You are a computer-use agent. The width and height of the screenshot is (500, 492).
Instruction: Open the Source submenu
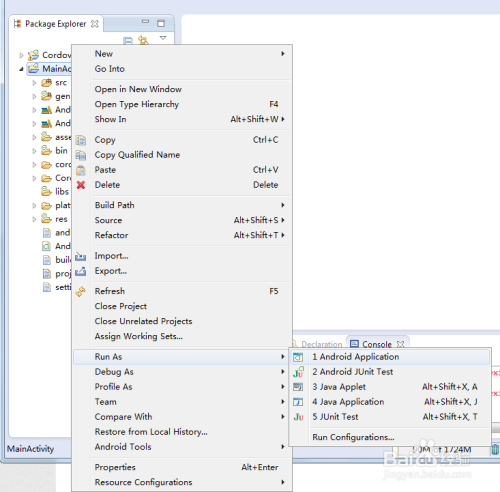click(182, 220)
